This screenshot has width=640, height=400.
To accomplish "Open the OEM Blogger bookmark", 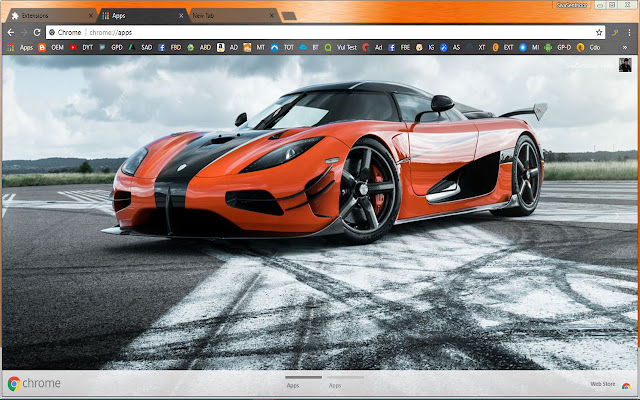I will coord(51,47).
